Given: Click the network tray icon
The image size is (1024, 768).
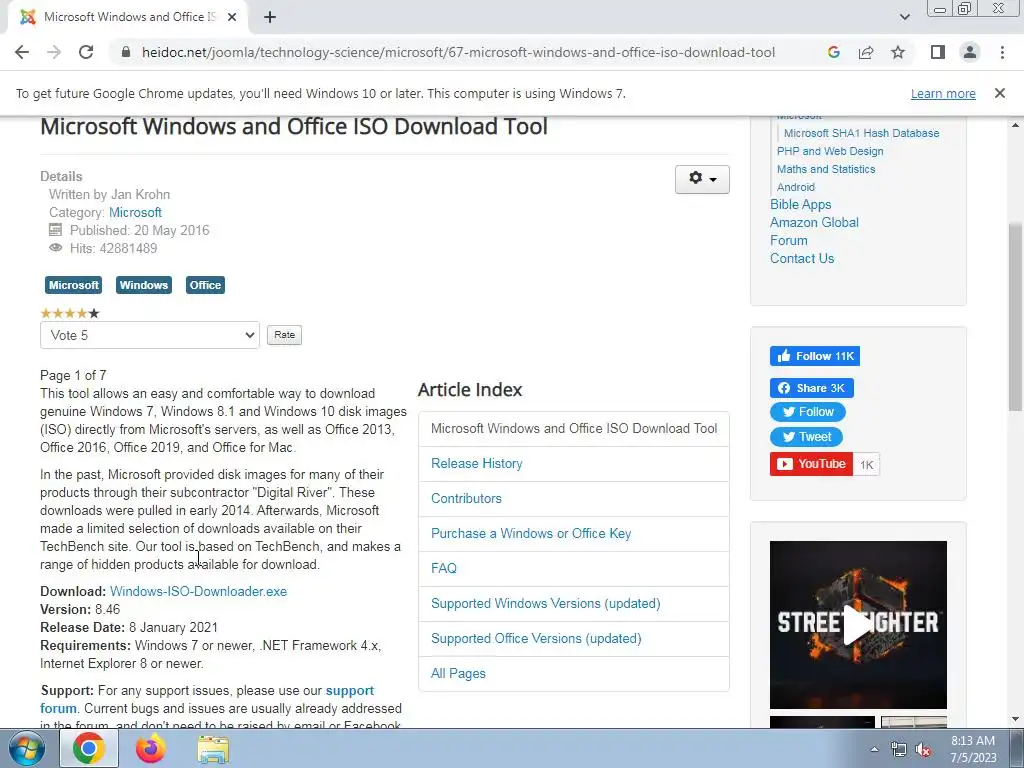Looking at the screenshot, I should [898, 750].
